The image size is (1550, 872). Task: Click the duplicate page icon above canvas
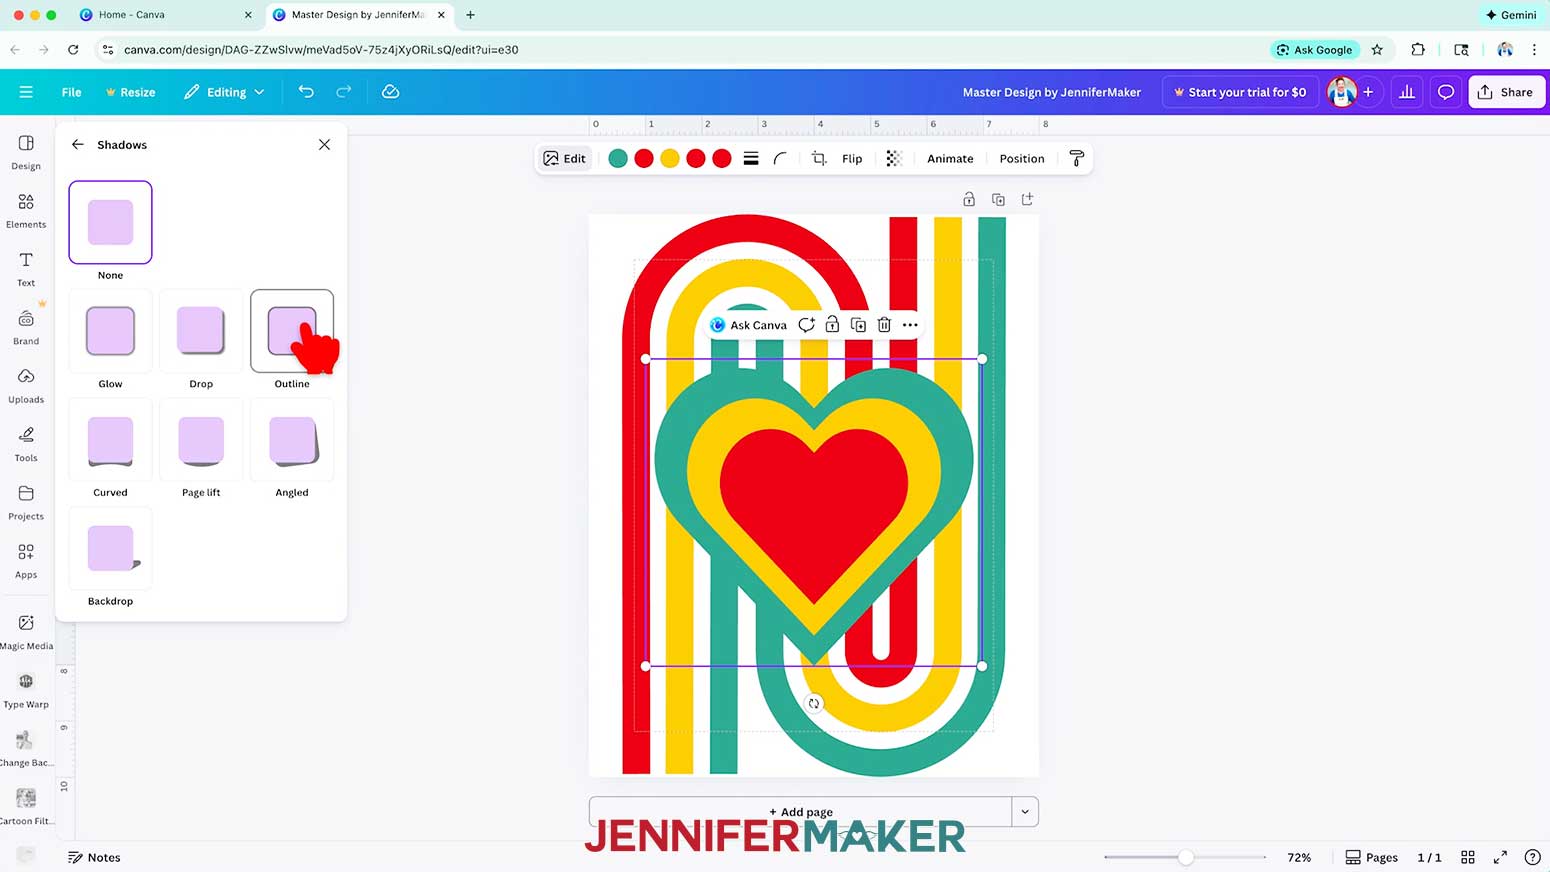point(998,199)
